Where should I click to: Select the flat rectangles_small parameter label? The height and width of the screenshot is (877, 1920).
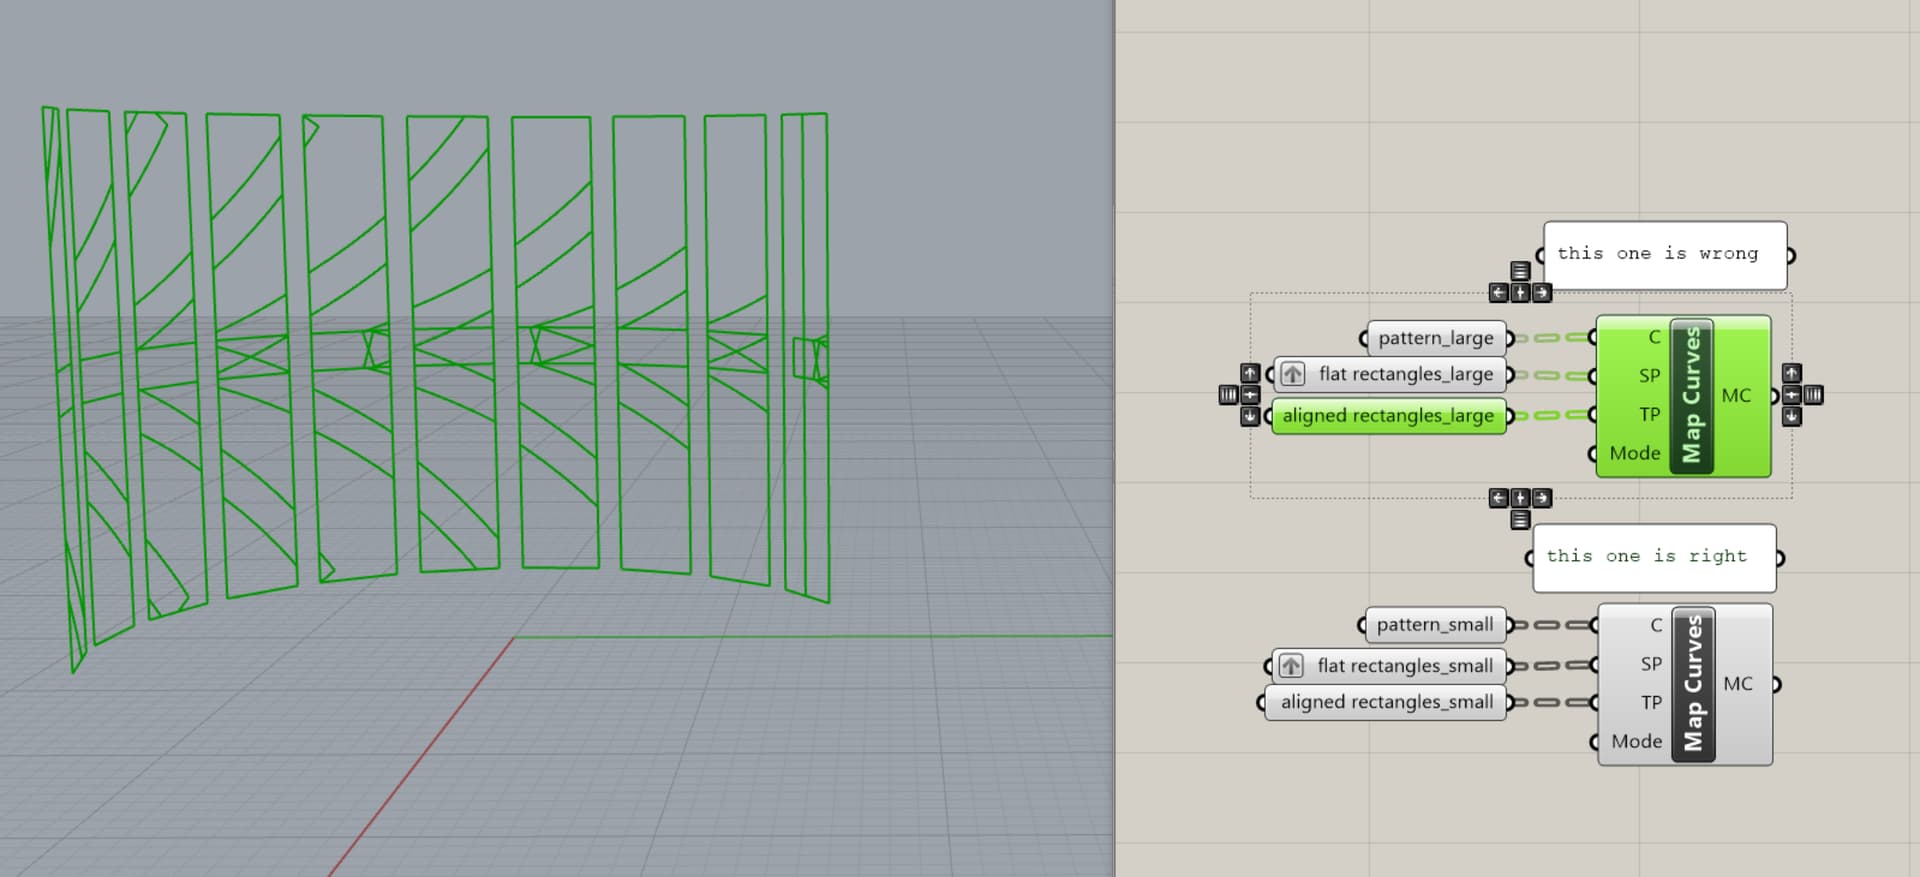coord(1405,665)
